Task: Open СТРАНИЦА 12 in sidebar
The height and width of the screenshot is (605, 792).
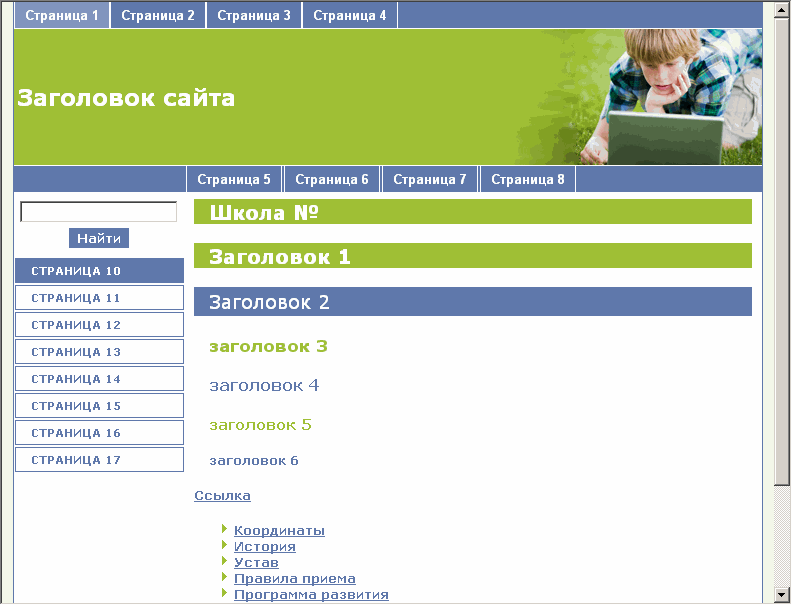Action: pyautogui.click(x=100, y=325)
